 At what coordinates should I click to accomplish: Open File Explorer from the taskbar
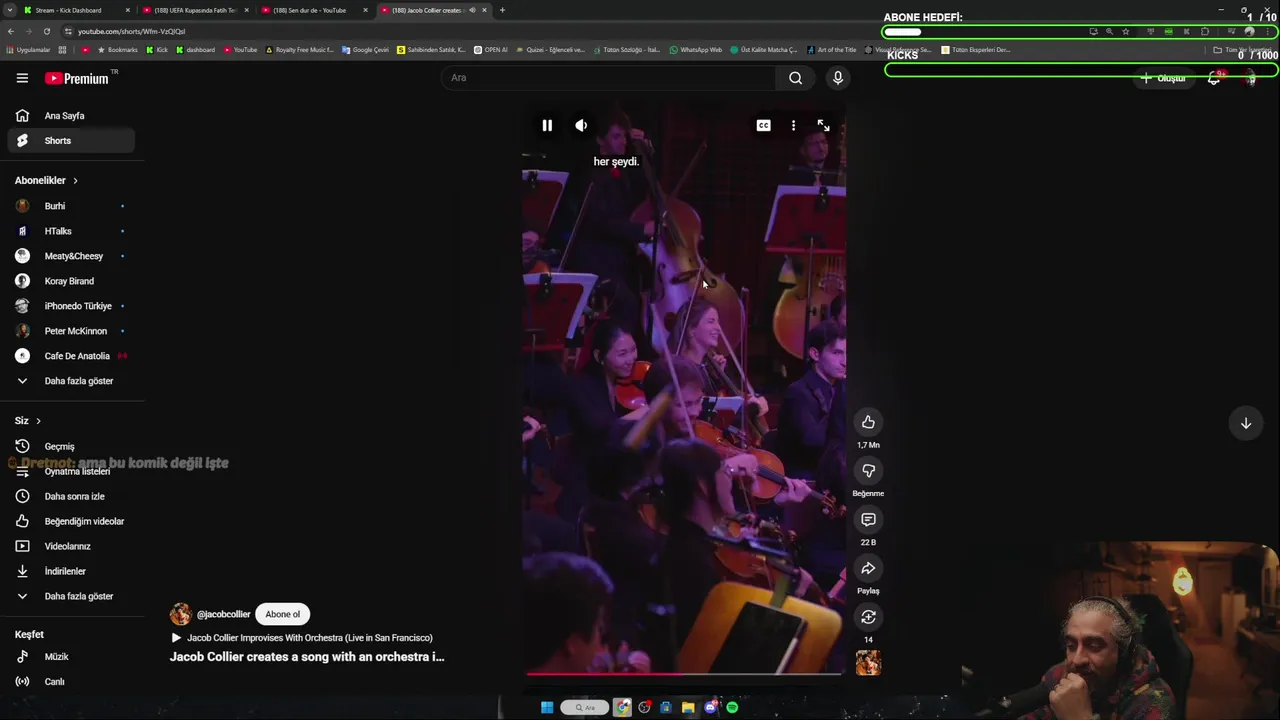click(688, 707)
